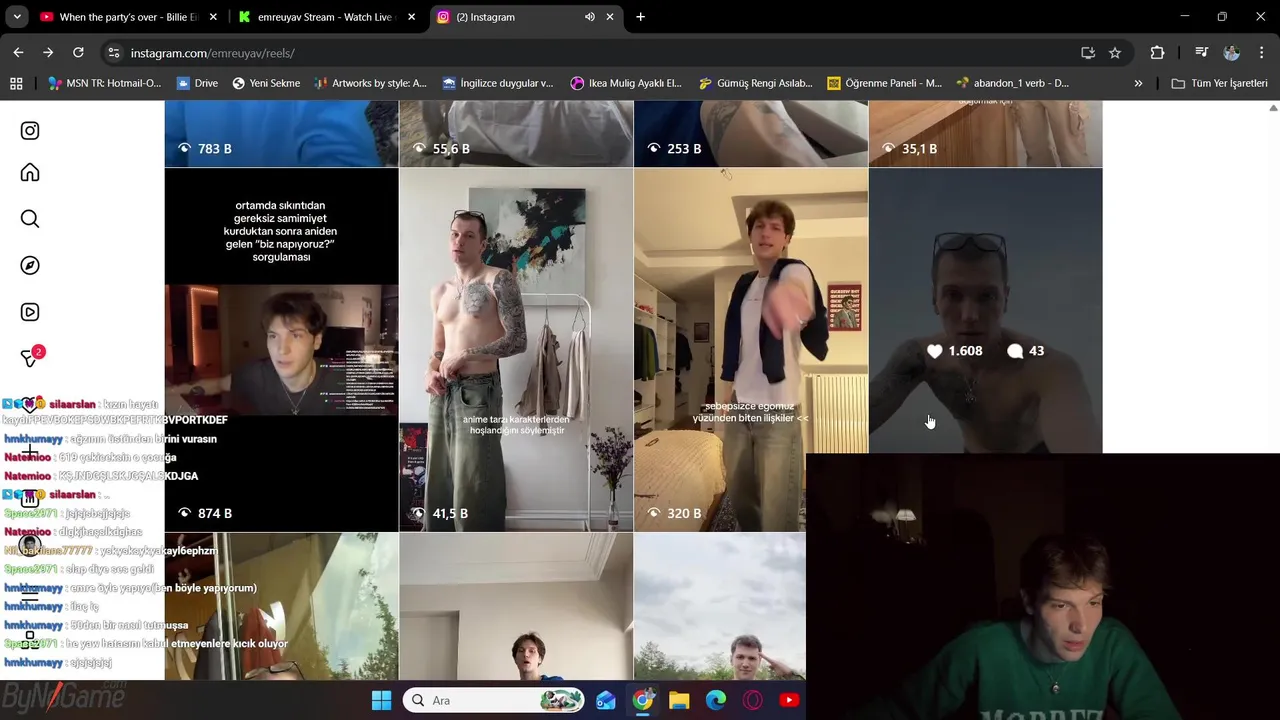Open the top reel with 35,1 B views
This screenshot has height=720, width=1280.
coord(985,133)
